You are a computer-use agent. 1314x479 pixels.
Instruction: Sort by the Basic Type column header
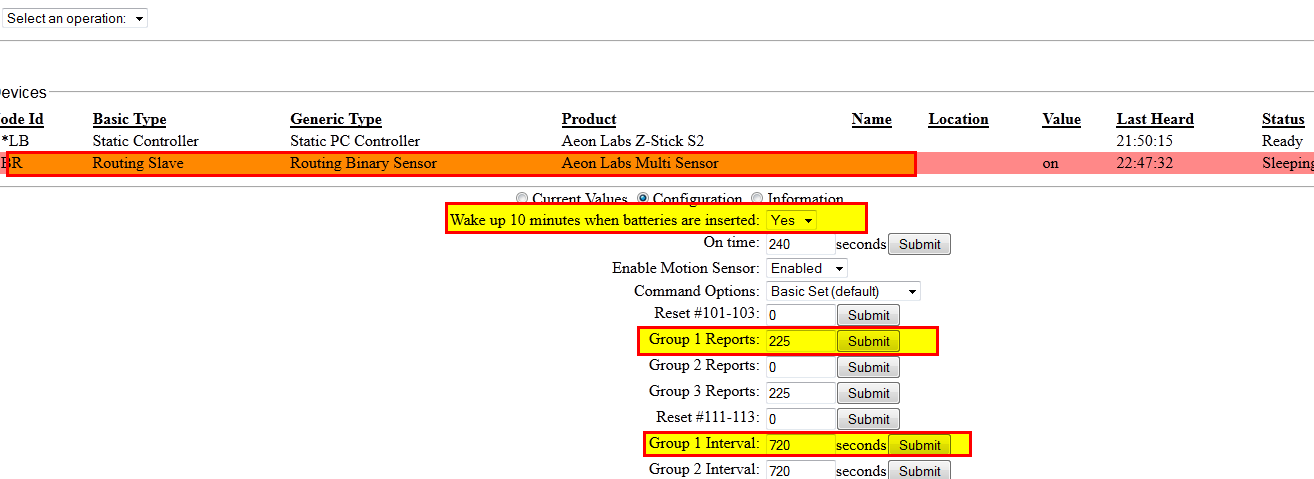click(x=130, y=119)
